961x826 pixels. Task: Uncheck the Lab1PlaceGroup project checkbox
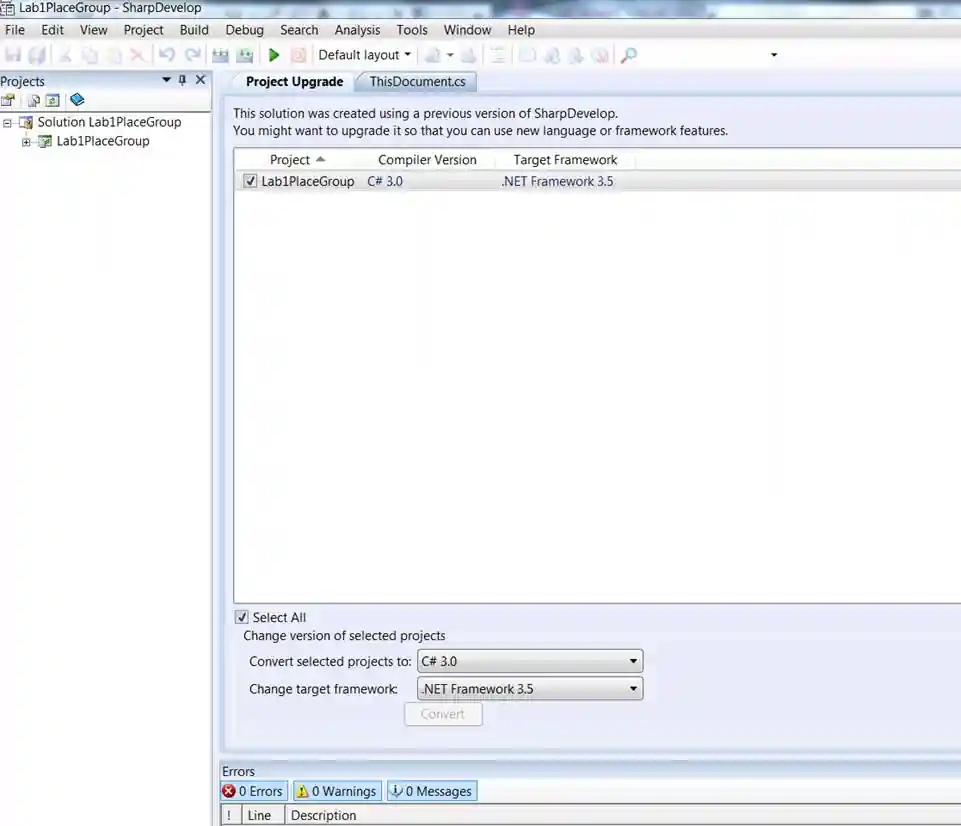point(249,181)
